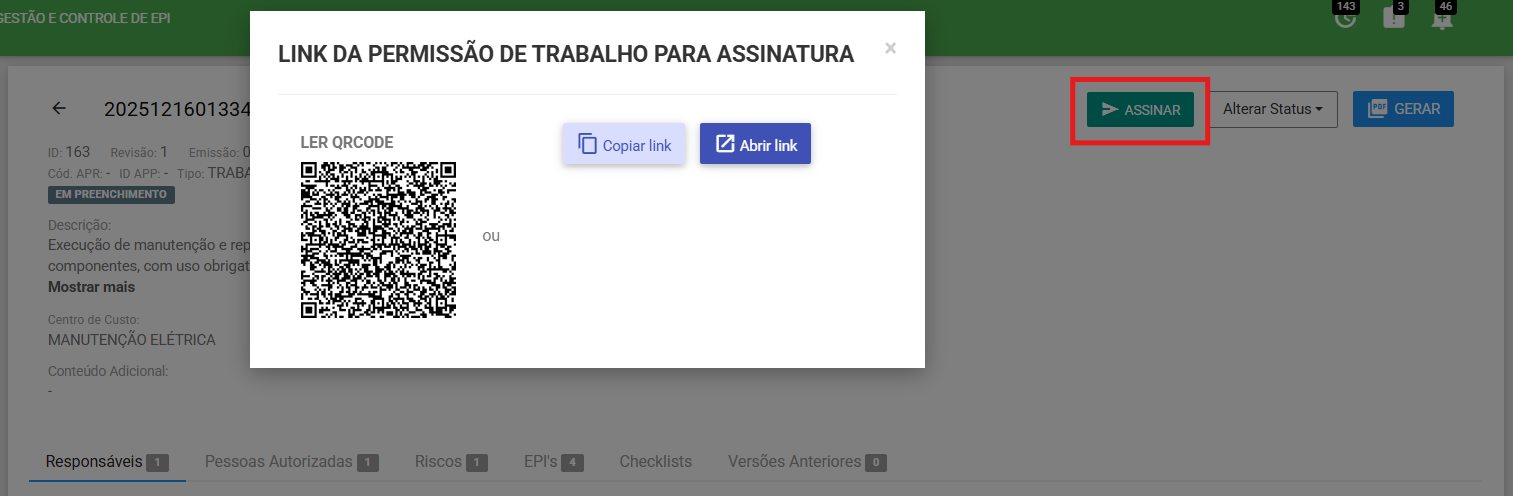Switch to the EPI's tab
The width and height of the screenshot is (1513, 496).
coord(554,462)
